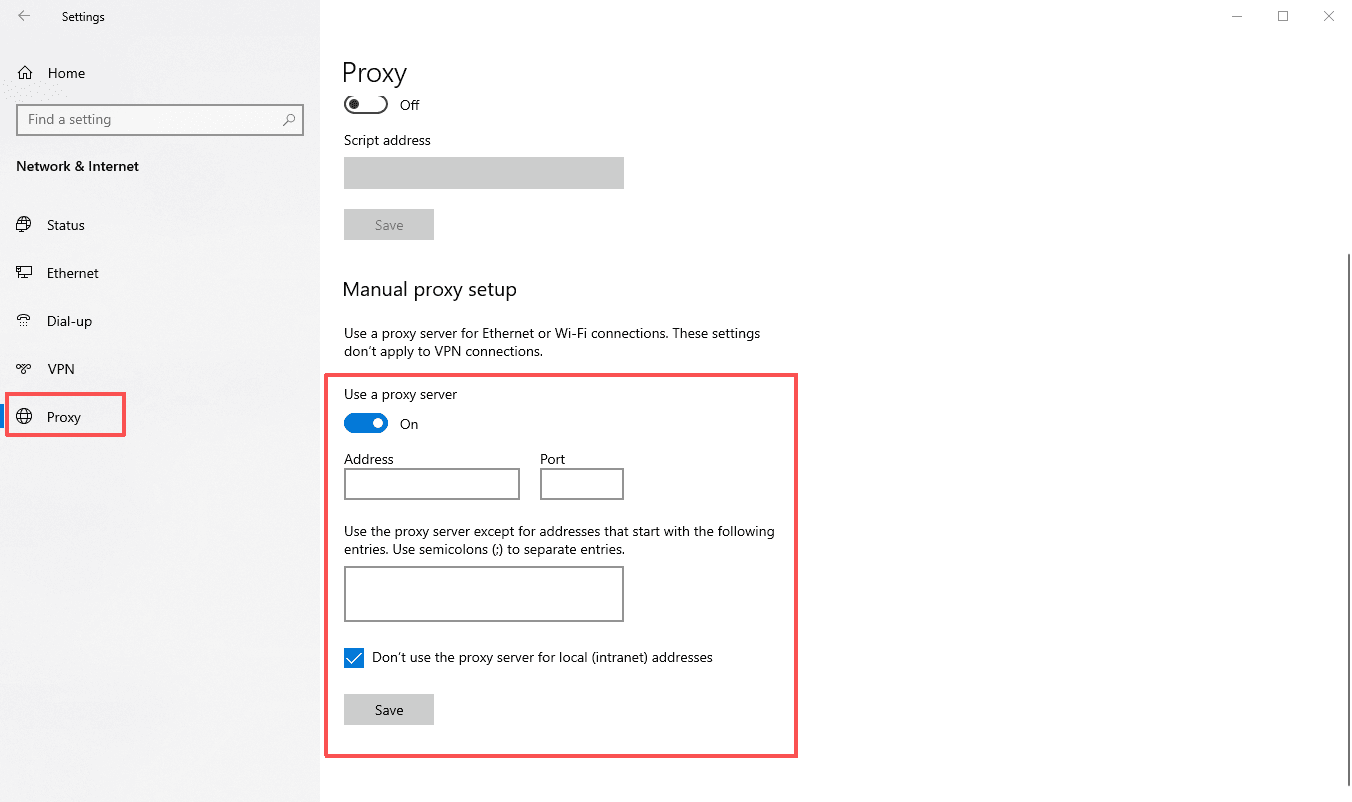This screenshot has height=802, width=1352.
Task: Click the Port input field
Action: pyautogui.click(x=581, y=484)
